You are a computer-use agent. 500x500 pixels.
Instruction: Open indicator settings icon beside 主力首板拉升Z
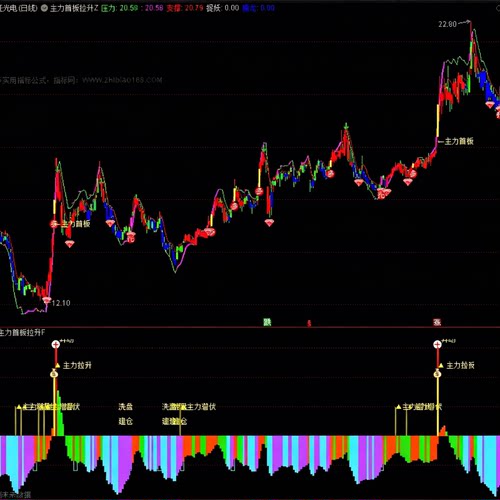44,8
